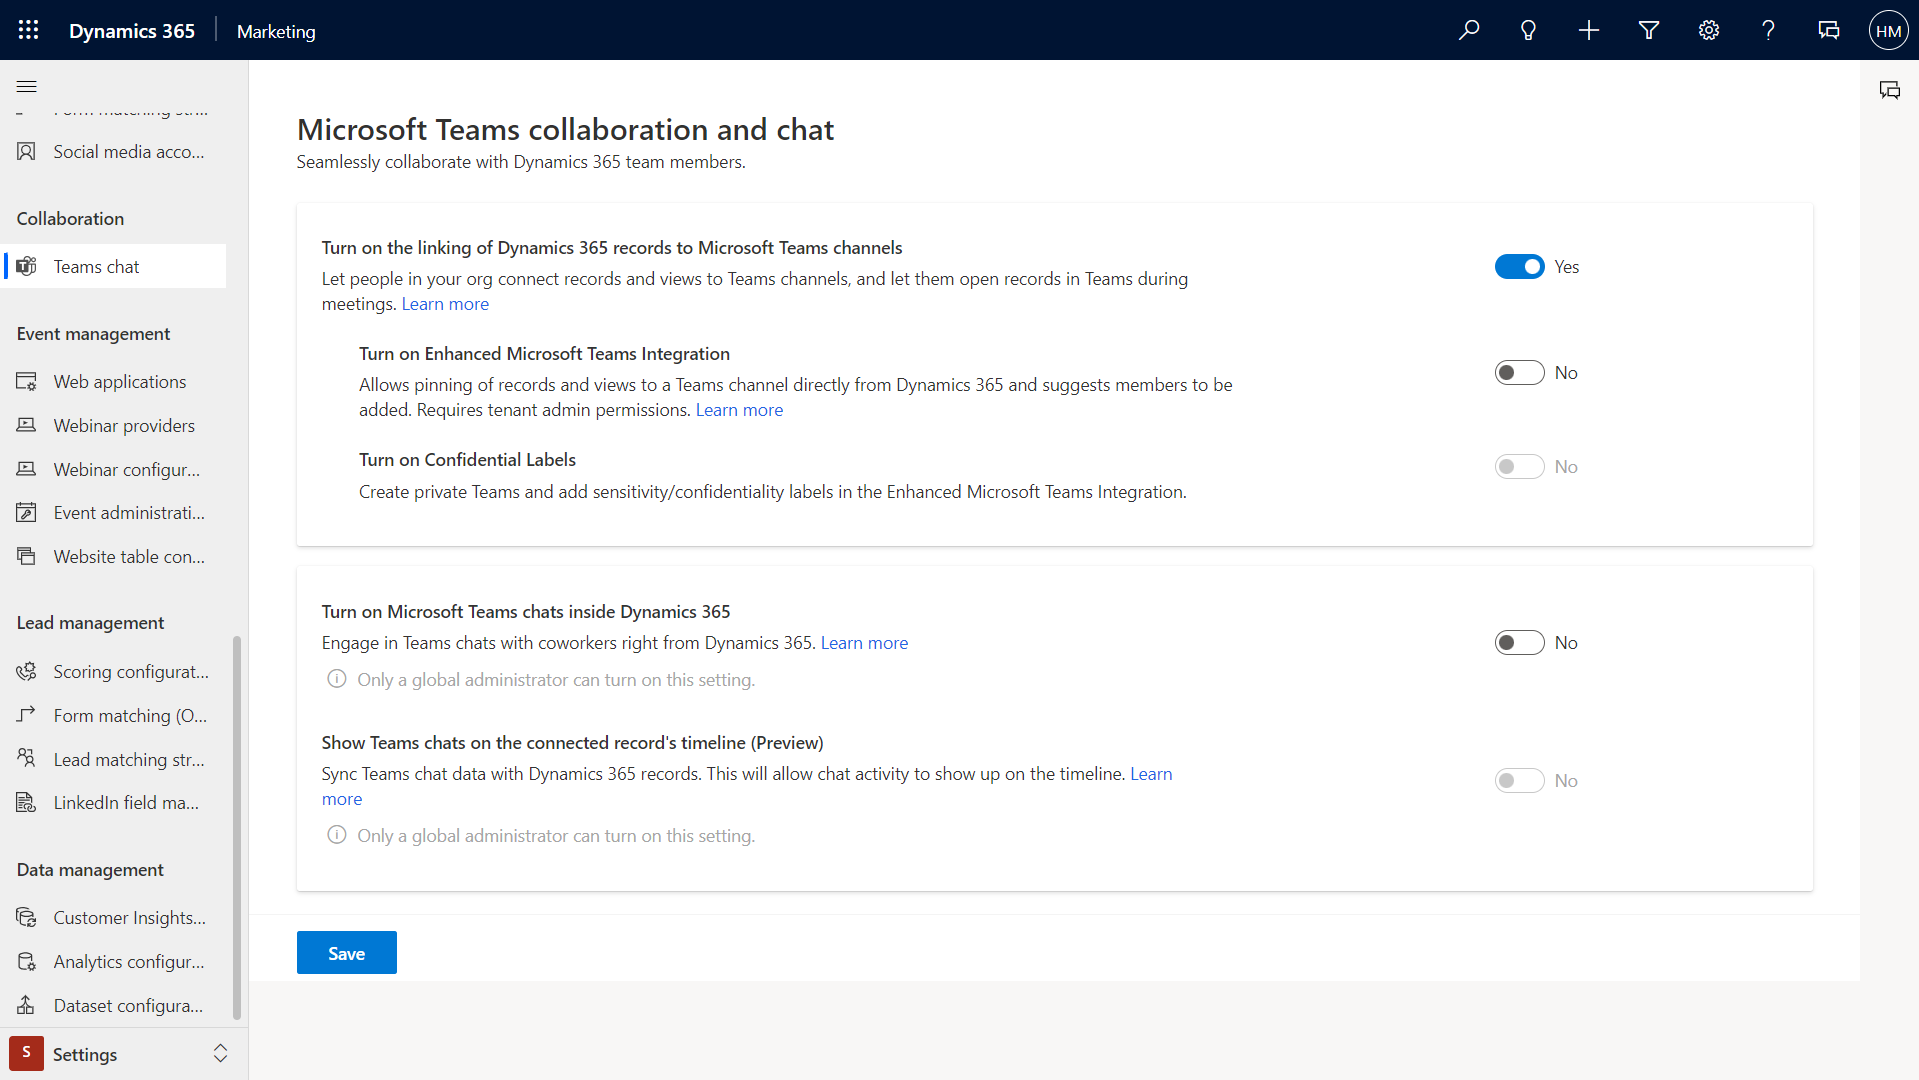
Task: Turn off linking records to Teams channels
Action: coord(1519,267)
